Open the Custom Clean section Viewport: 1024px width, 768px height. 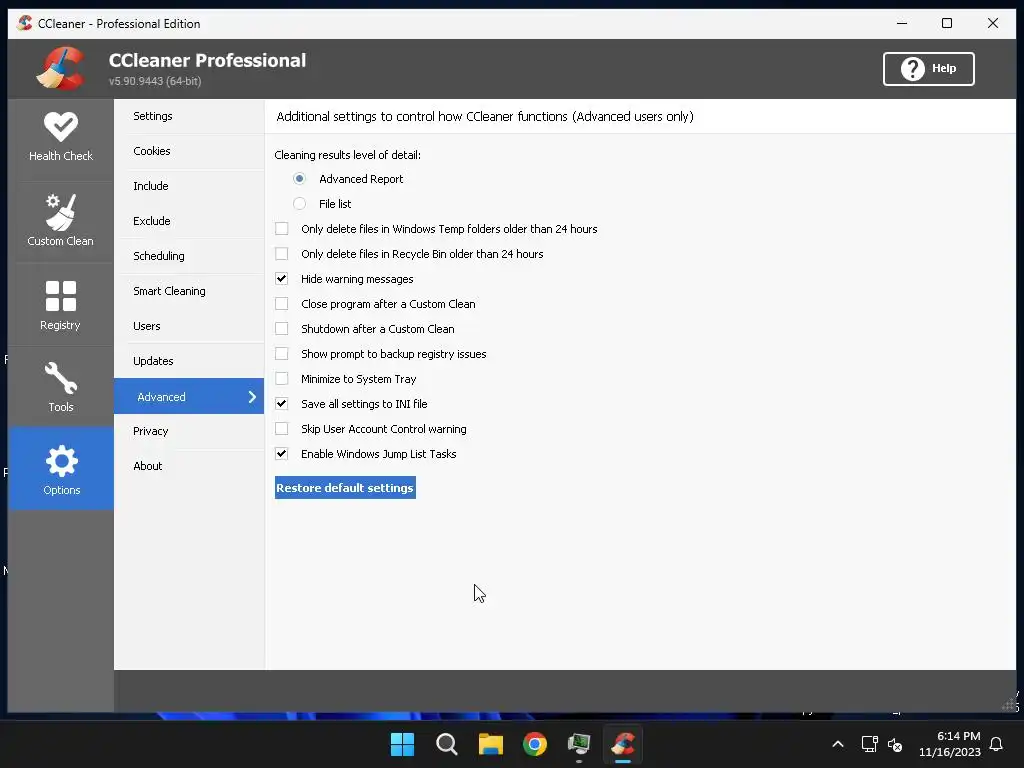pos(61,221)
